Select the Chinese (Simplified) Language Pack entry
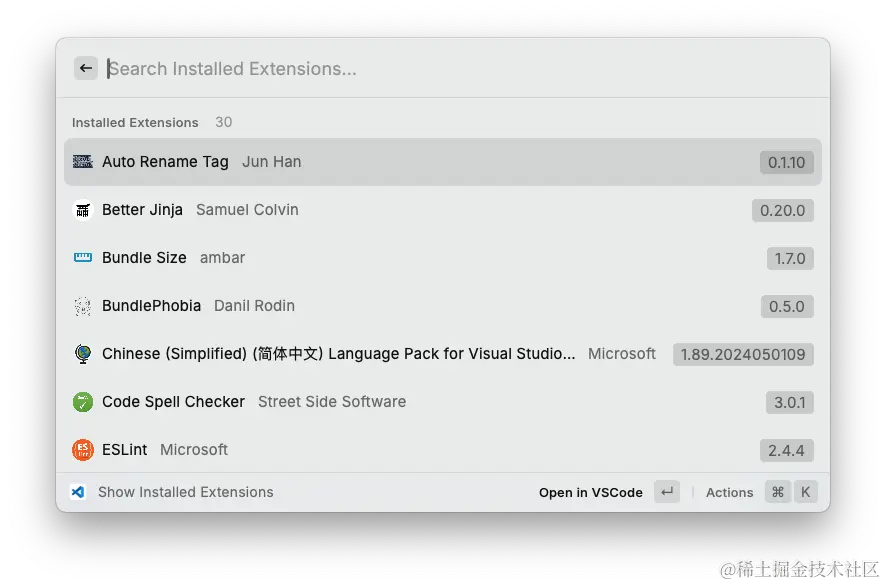 [442, 354]
